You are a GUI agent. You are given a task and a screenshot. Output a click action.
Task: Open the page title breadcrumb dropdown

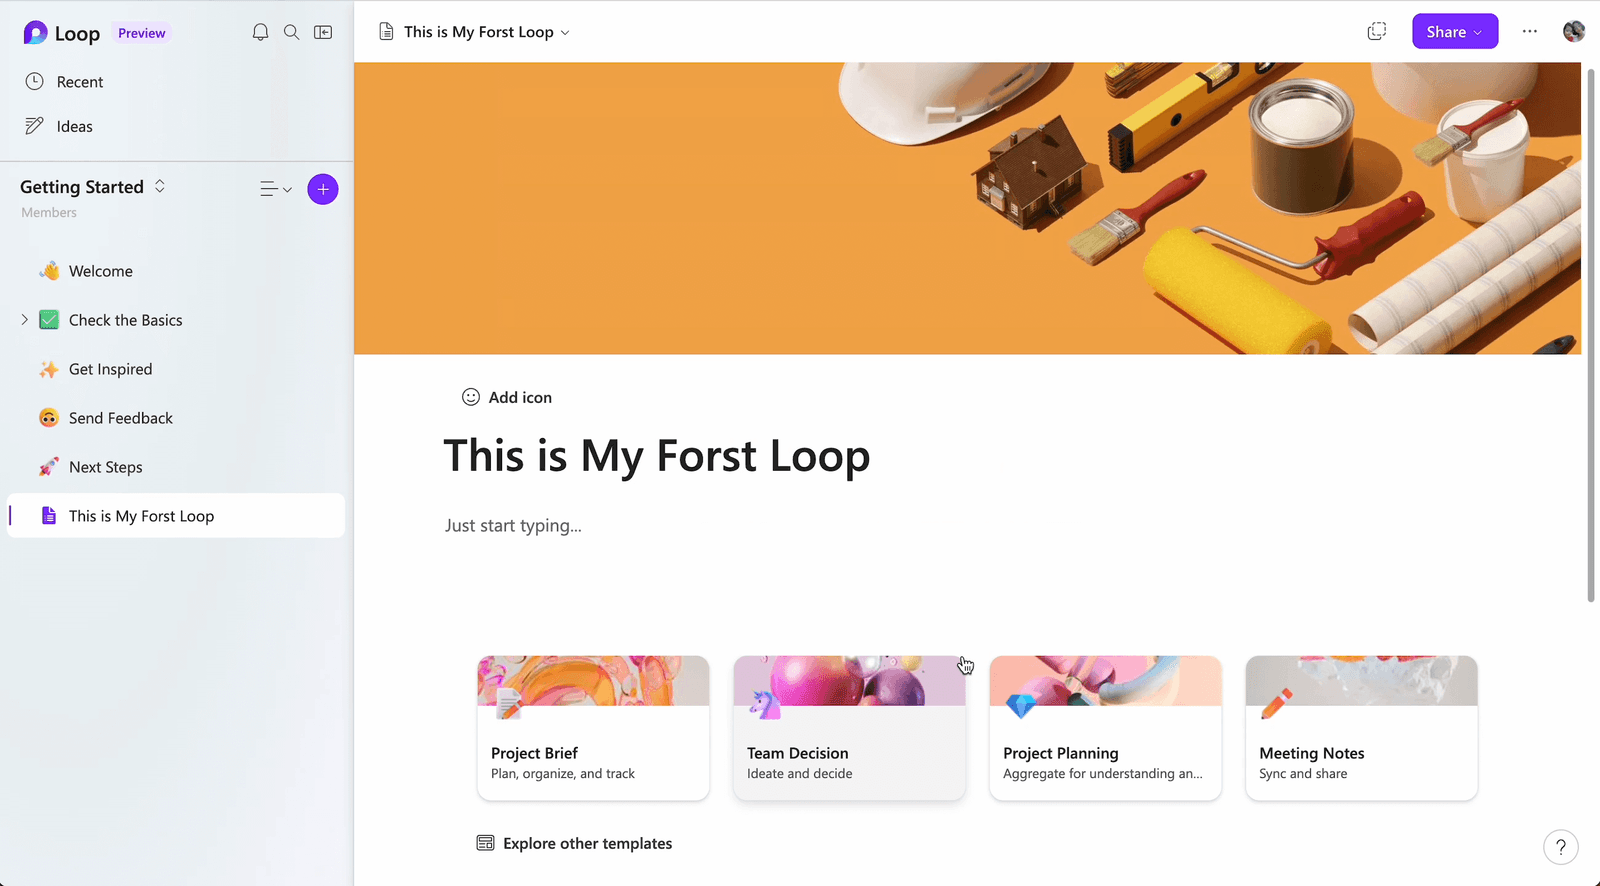566,31
